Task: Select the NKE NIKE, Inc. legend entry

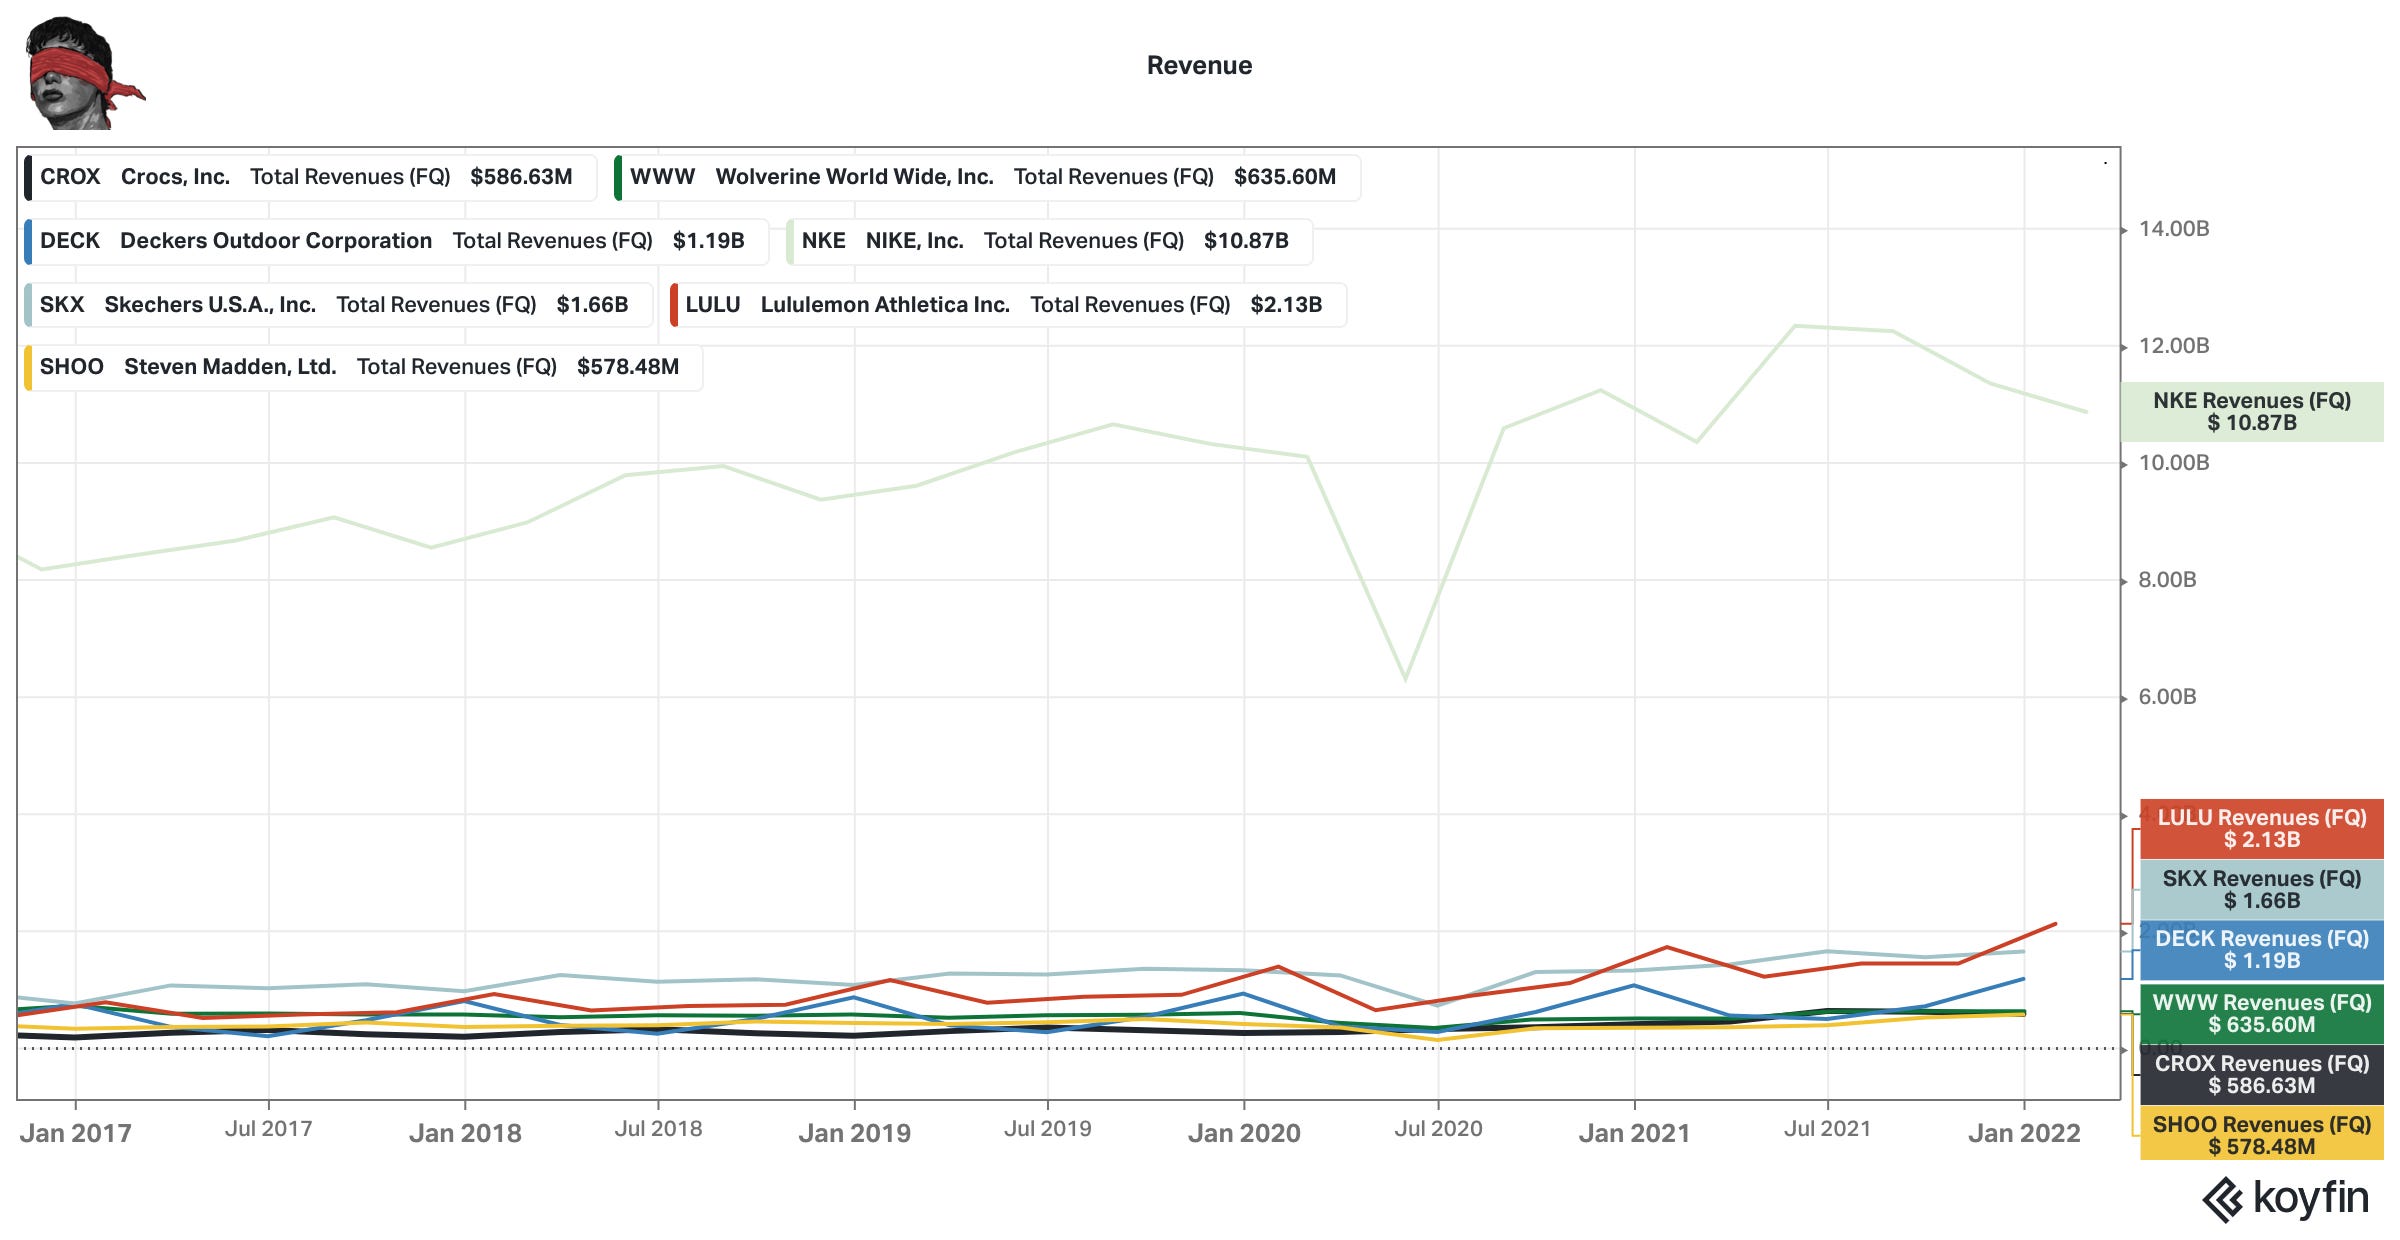Action: click(x=1049, y=241)
